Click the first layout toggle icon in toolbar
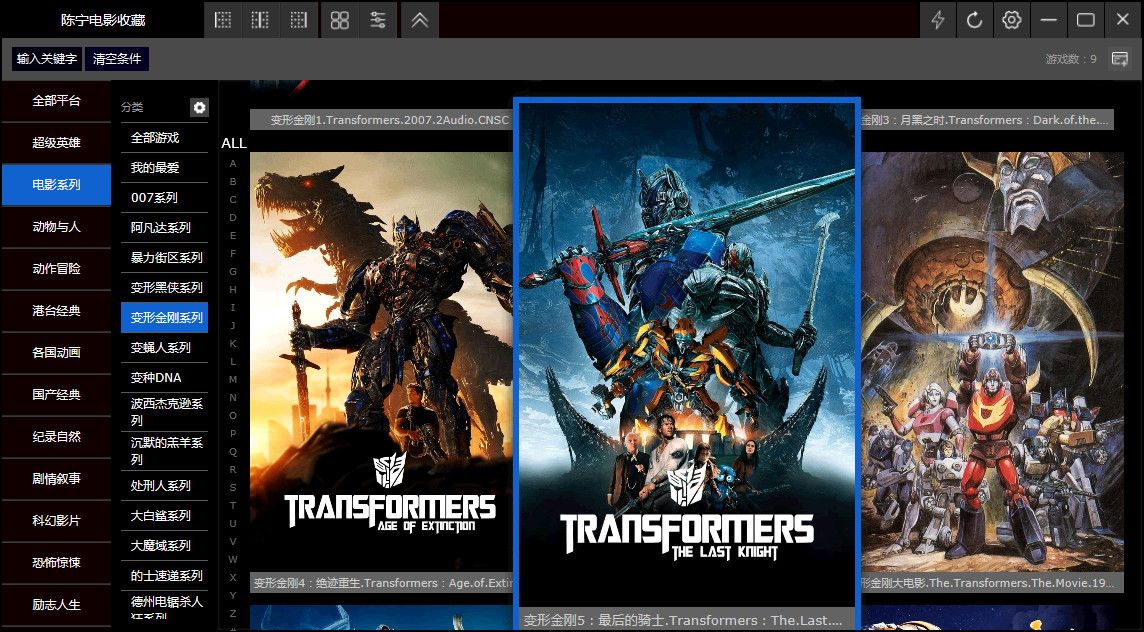The image size is (1144, 632). (x=224, y=20)
